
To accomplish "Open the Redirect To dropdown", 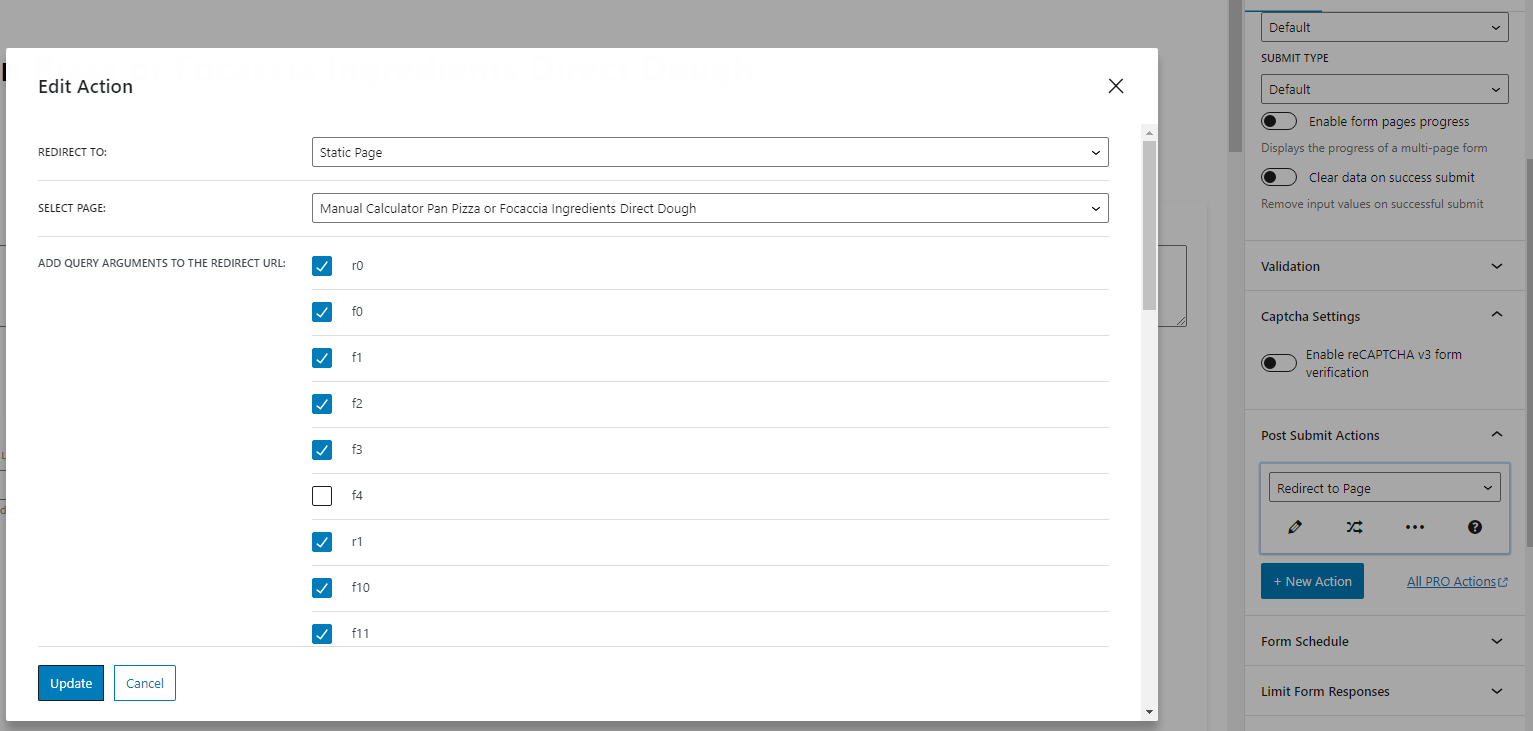I will (x=710, y=152).
